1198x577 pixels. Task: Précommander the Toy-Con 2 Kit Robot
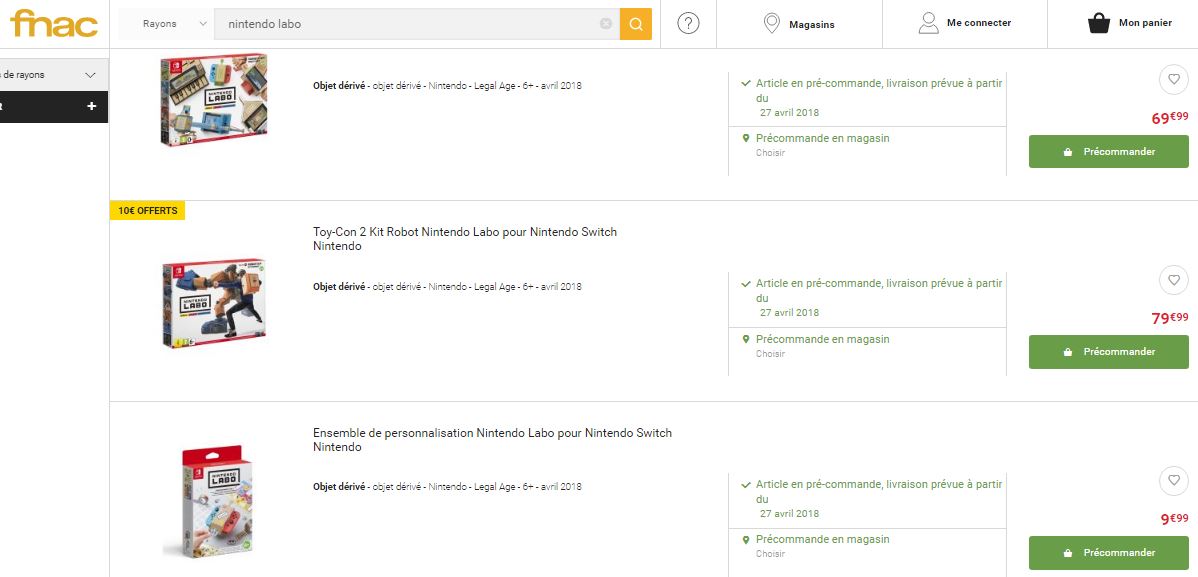pyautogui.click(x=1109, y=352)
